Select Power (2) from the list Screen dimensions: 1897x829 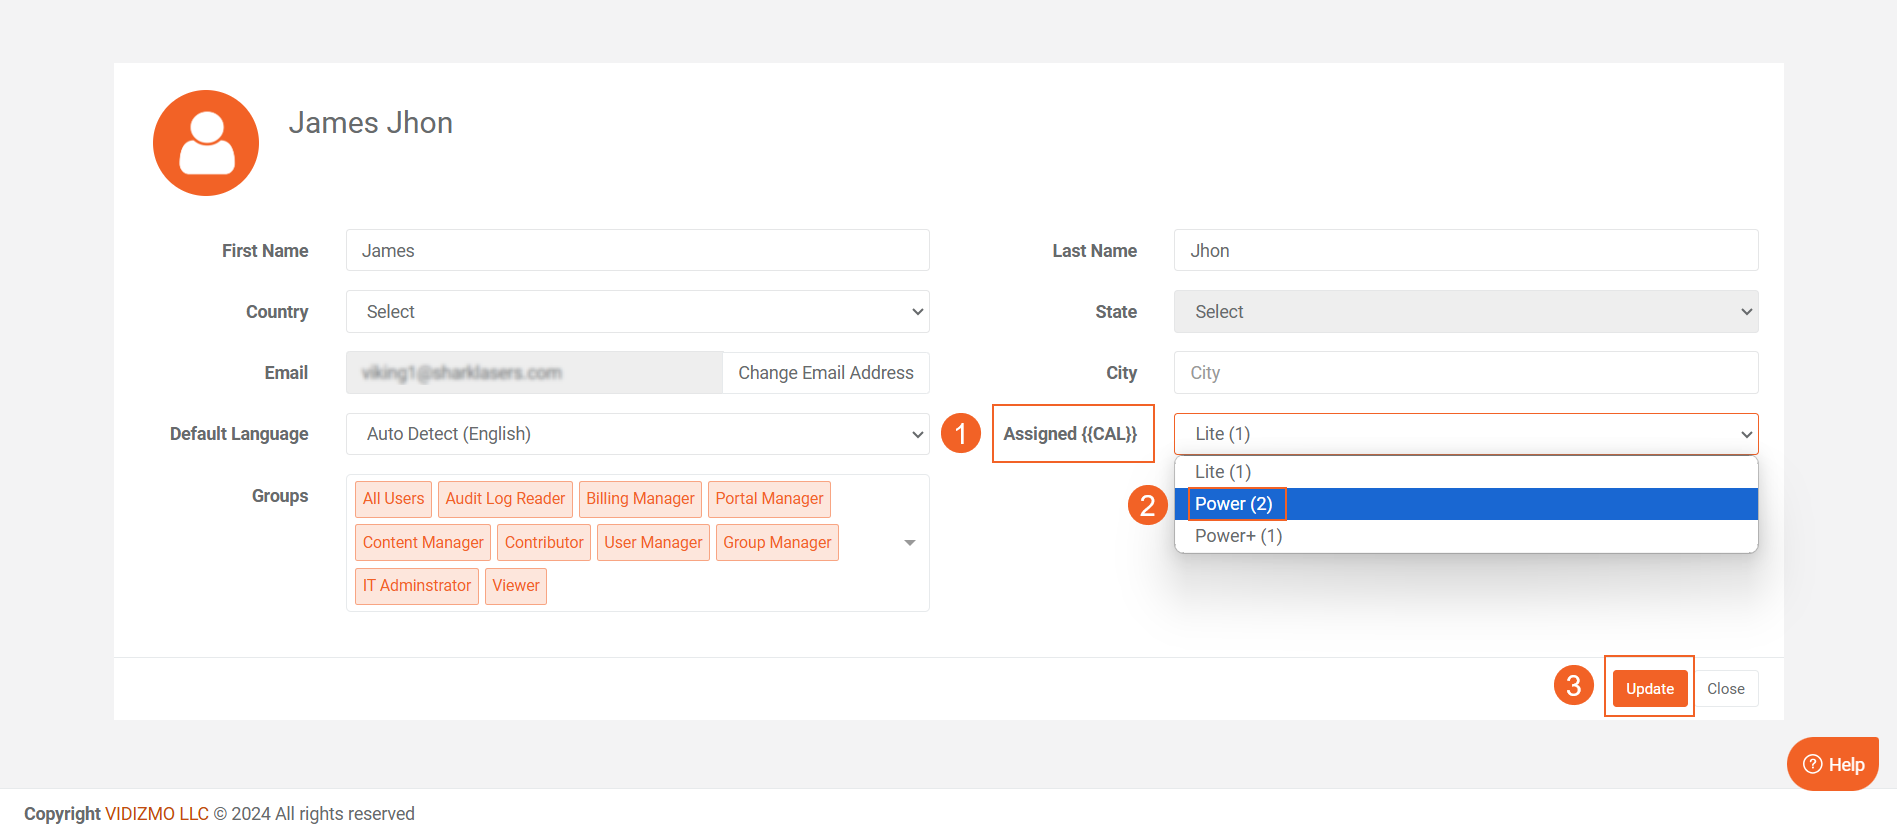coord(1234,504)
